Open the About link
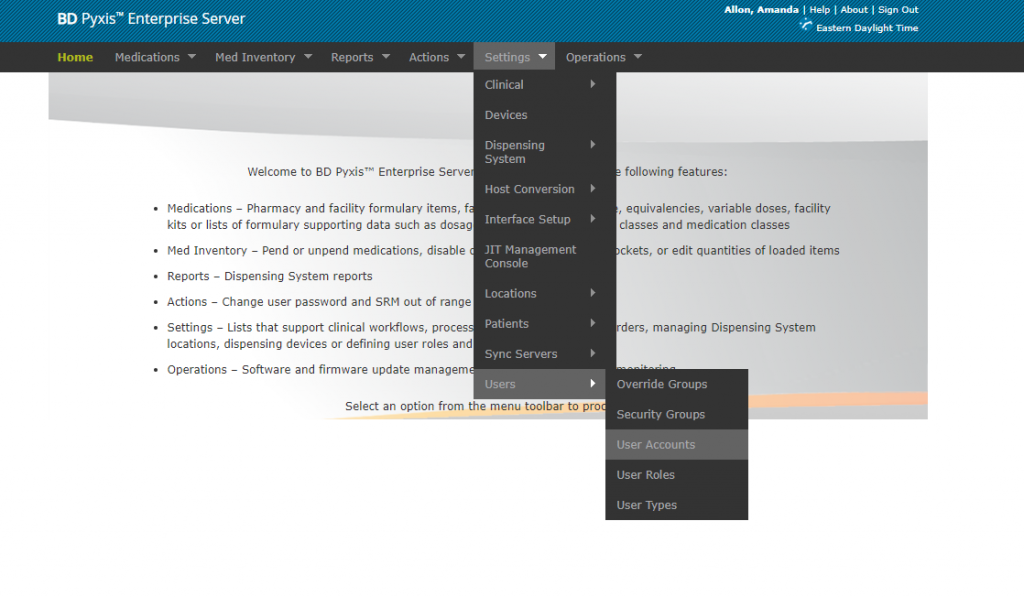 point(854,10)
